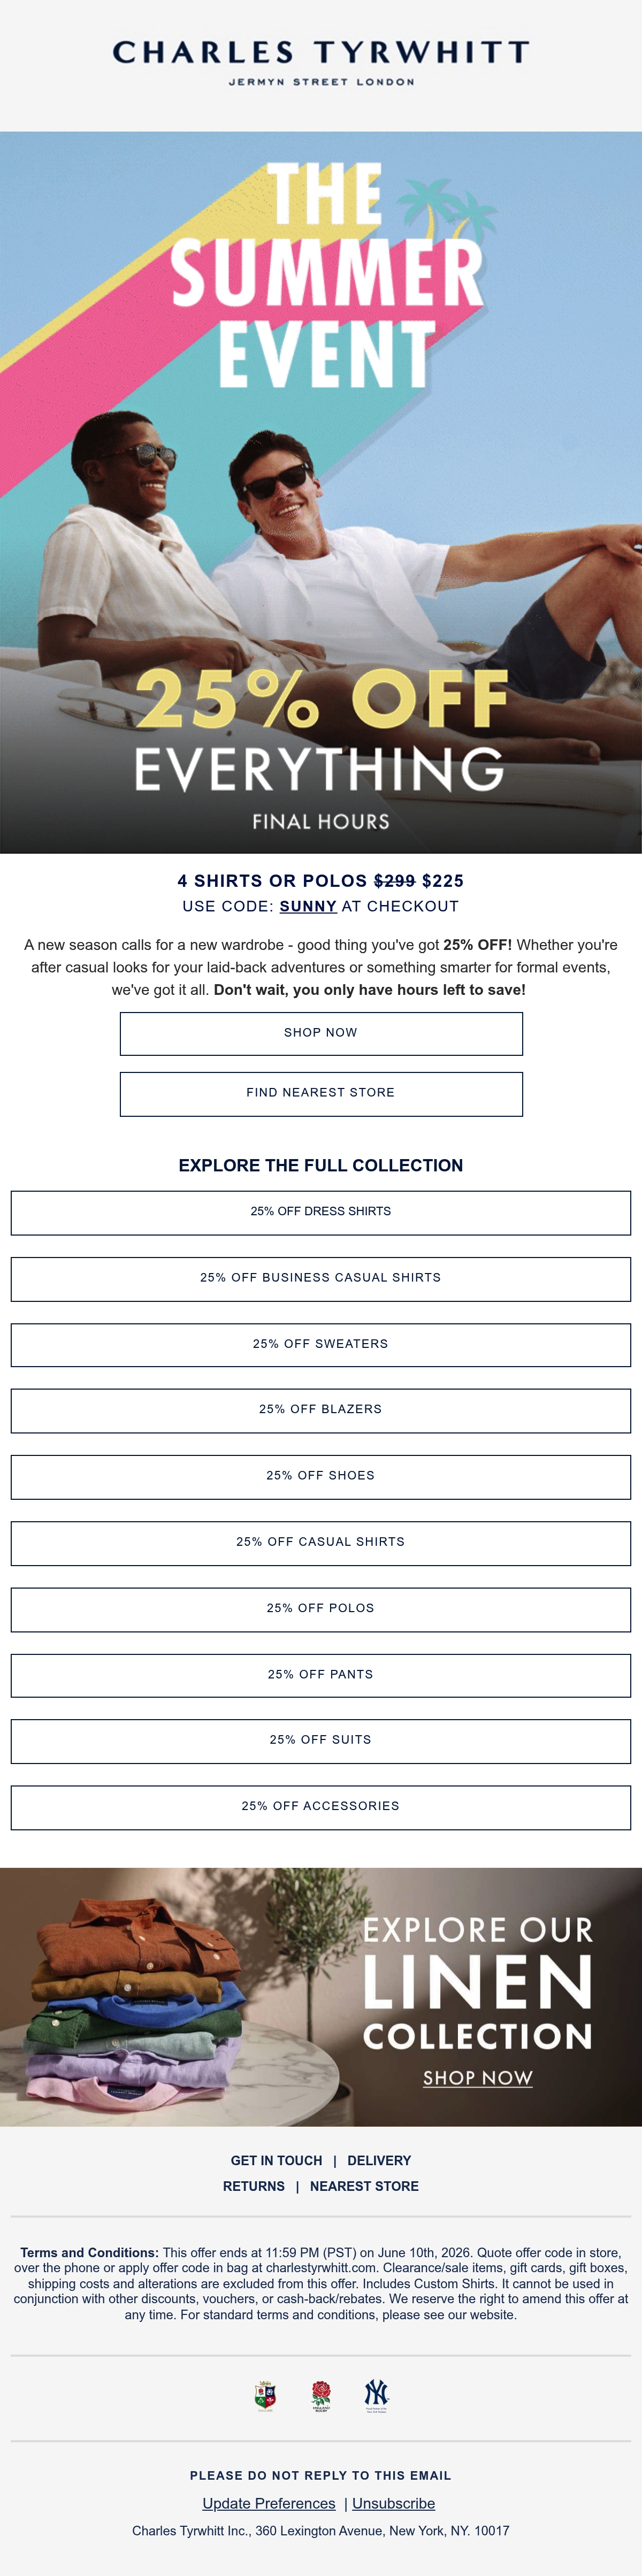
Task: Browse 25% OFF BLAZERS
Action: 321,1410
